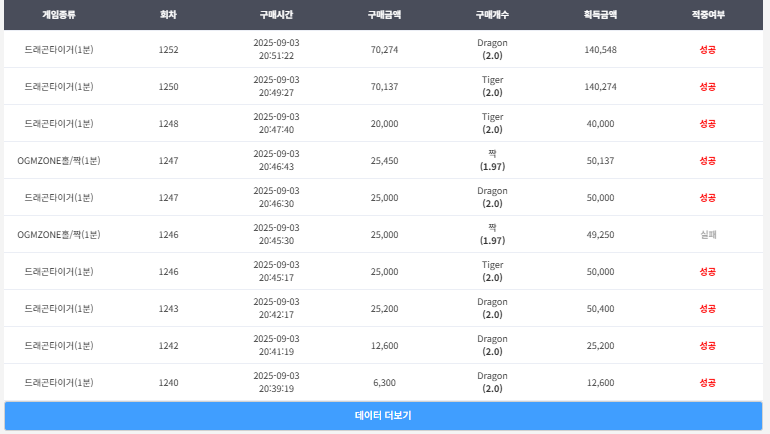Click Tiger (2.0) pick in round 1248
This screenshot has width=770, height=434.
493,123
